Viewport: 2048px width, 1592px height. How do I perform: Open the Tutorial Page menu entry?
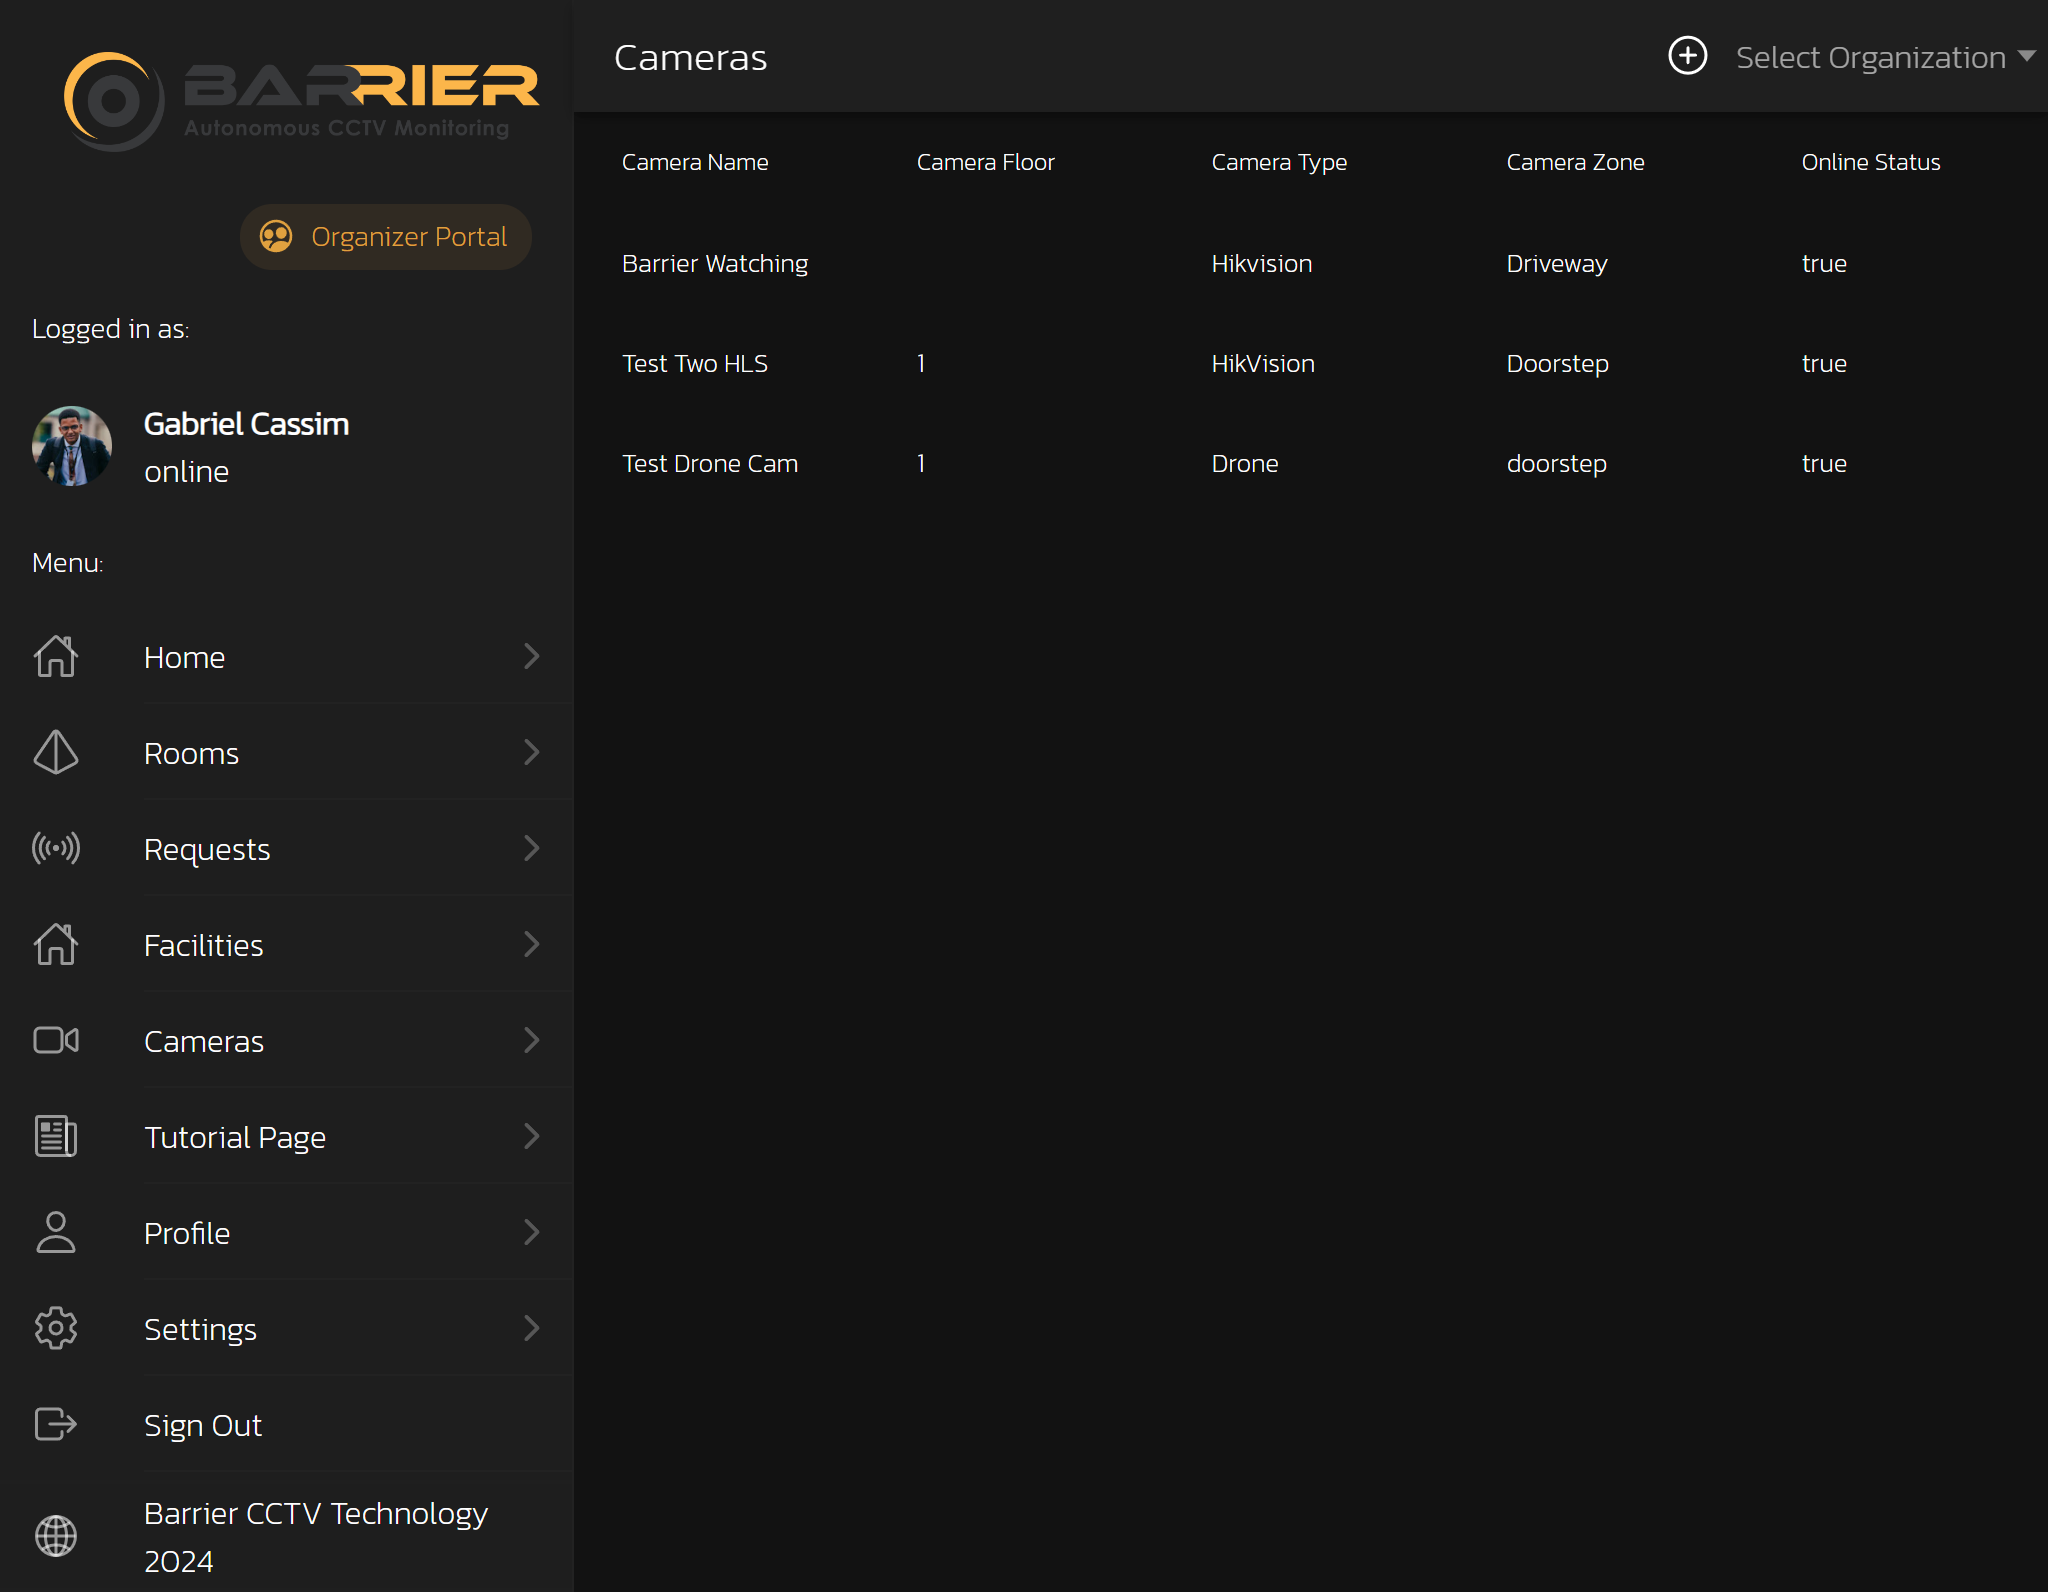click(235, 1137)
